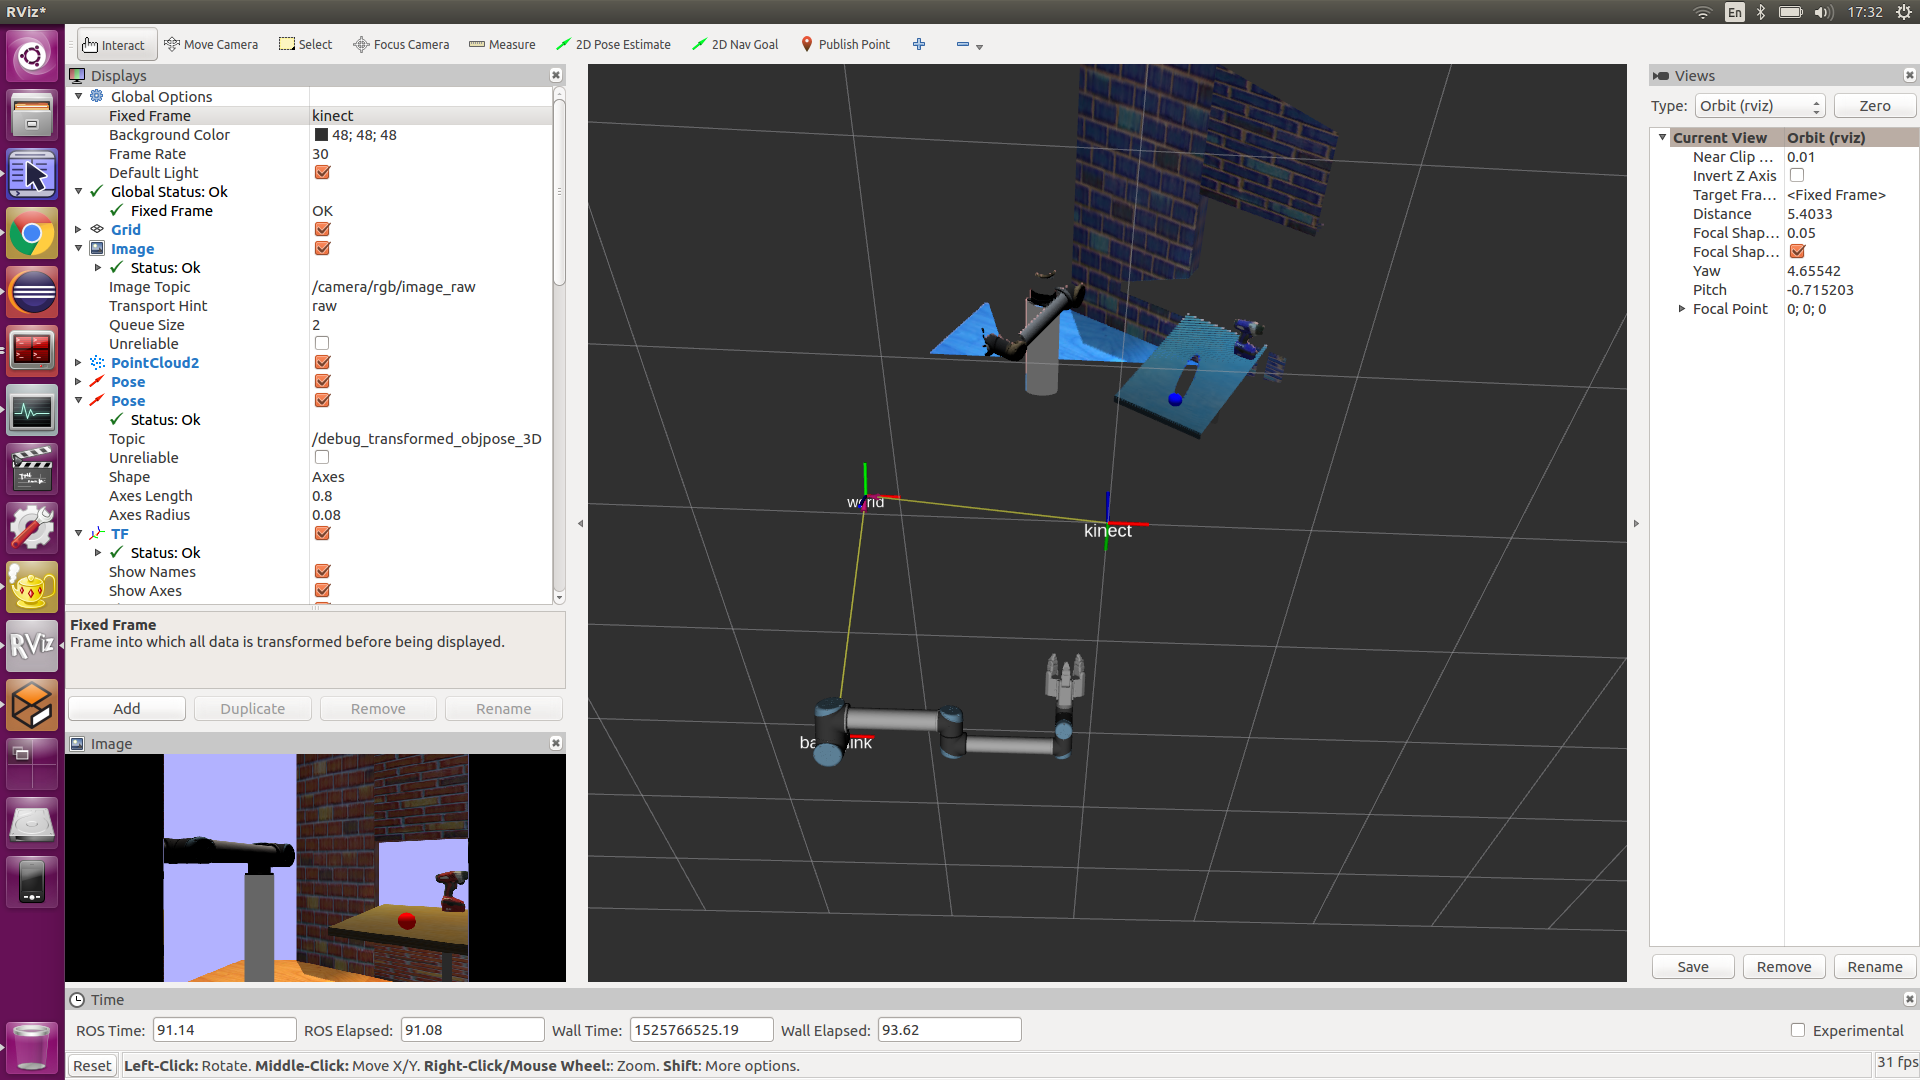The width and height of the screenshot is (1920, 1080).
Task: Click the Zero view button
Action: (x=1875, y=106)
